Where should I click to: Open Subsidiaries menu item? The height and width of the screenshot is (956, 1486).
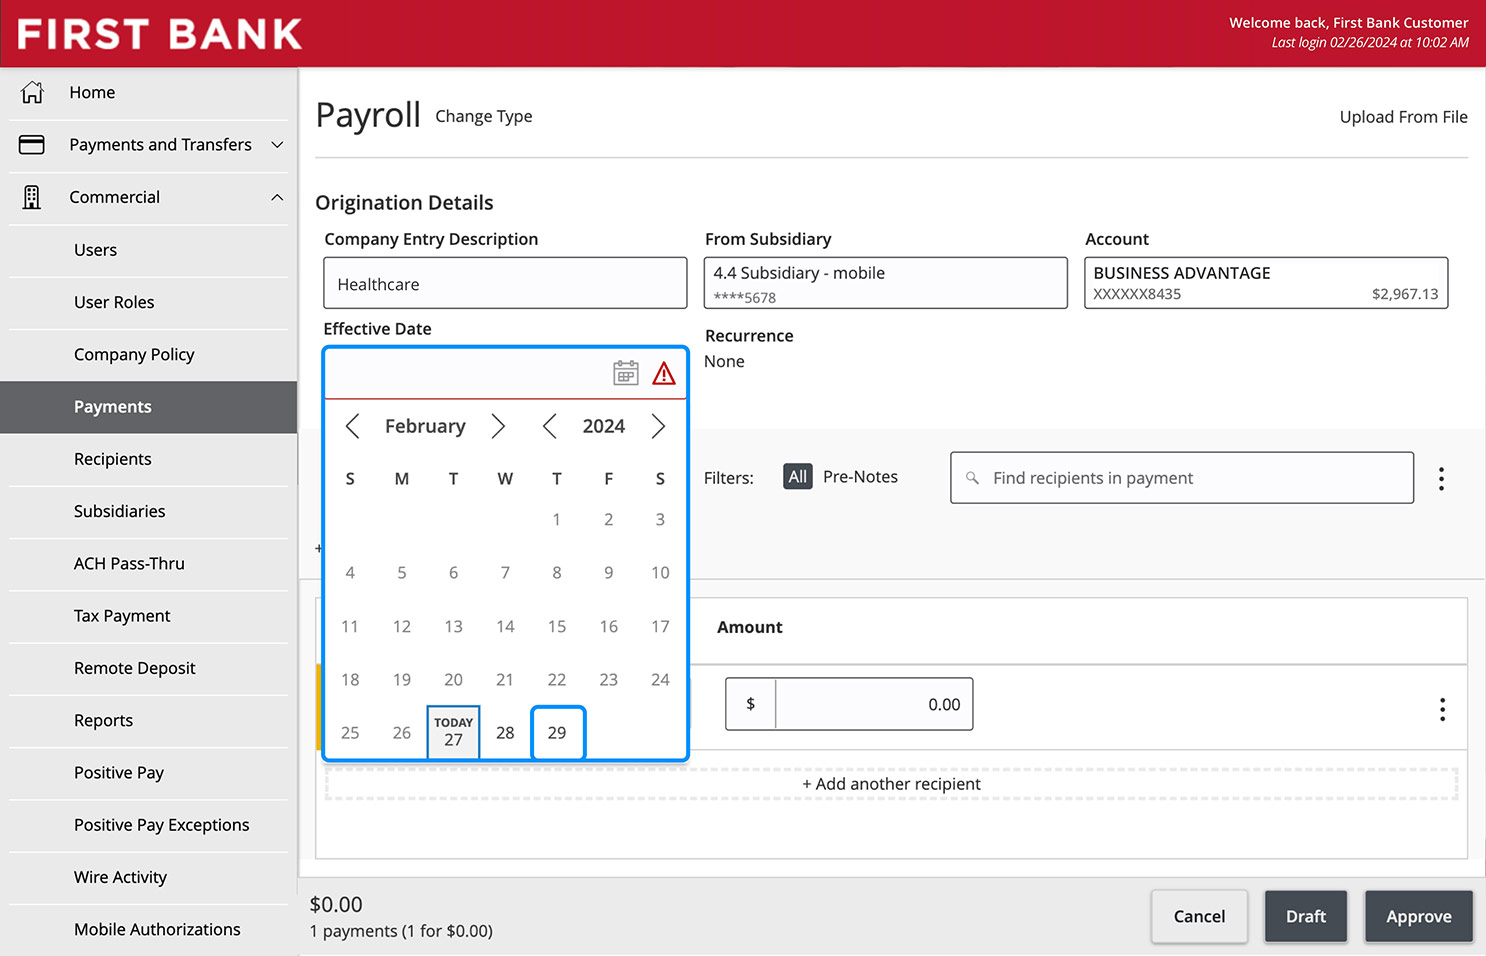(149, 511)
